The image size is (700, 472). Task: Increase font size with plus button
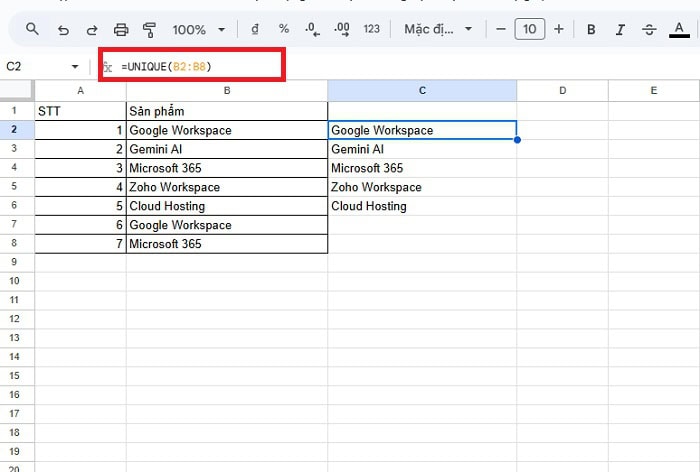[x=558, y=29]
